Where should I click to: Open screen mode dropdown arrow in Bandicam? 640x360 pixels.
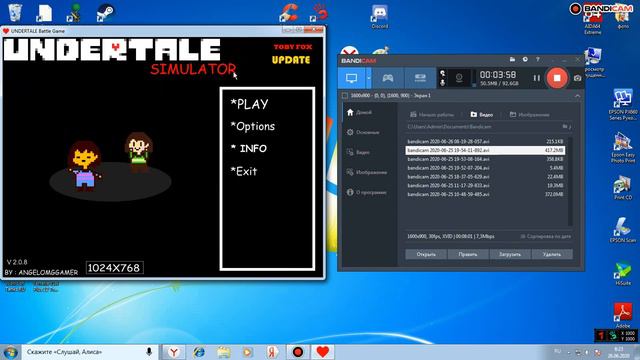(x=369, y=78)
